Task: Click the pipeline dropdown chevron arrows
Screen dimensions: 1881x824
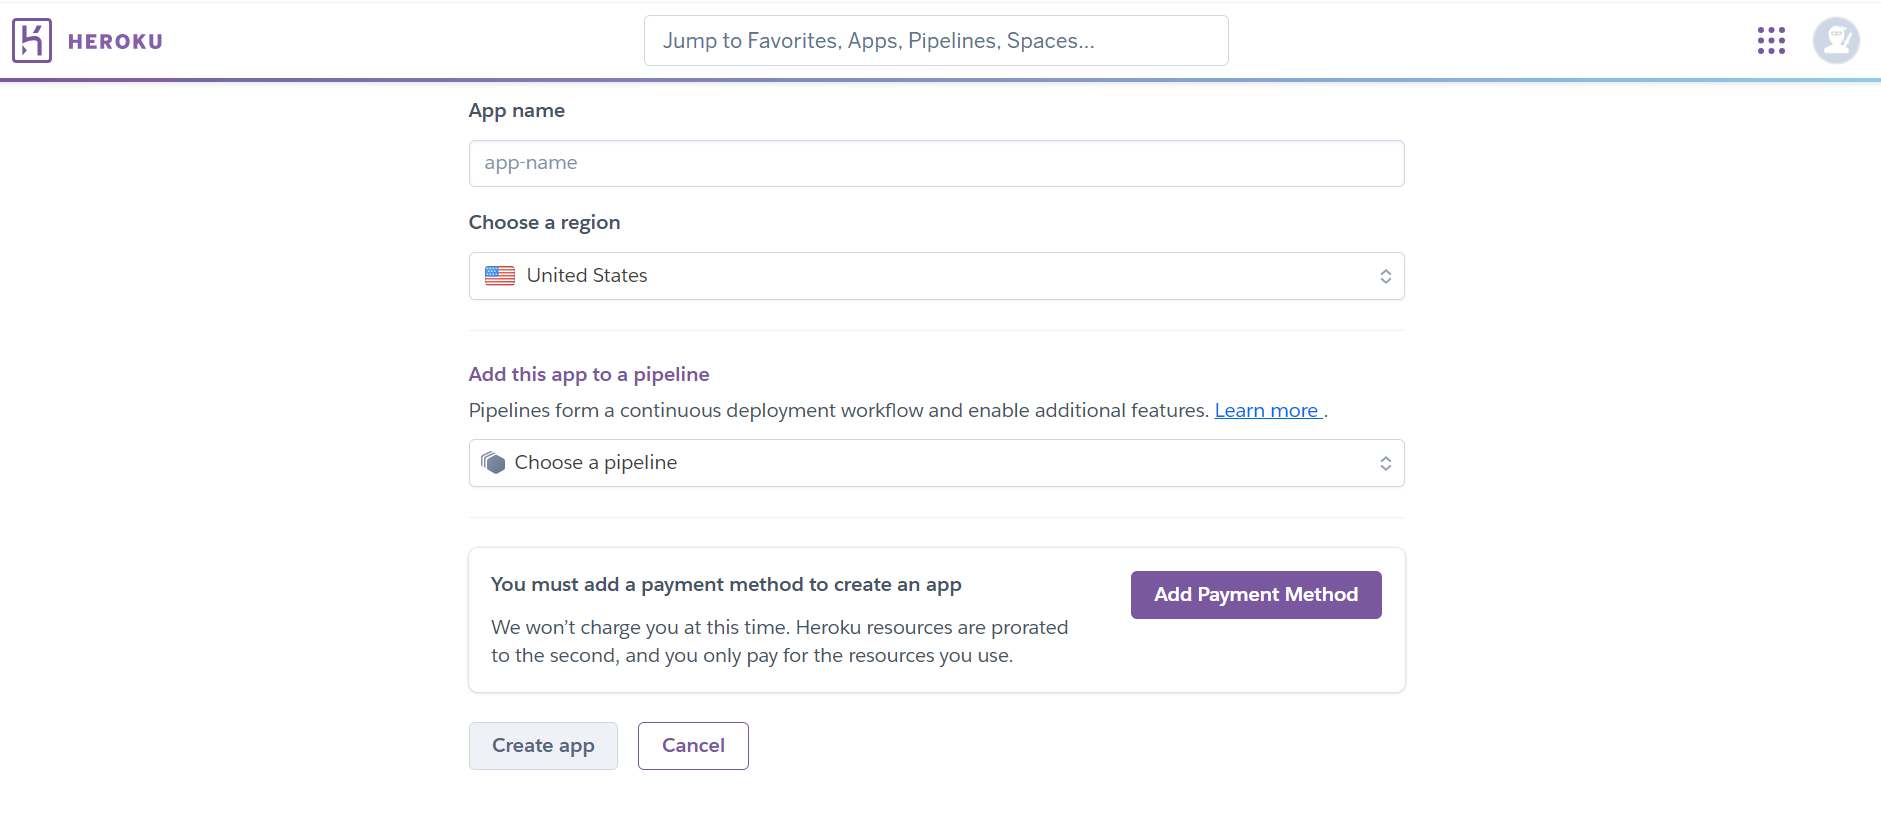Action: tap(1385, 463)
